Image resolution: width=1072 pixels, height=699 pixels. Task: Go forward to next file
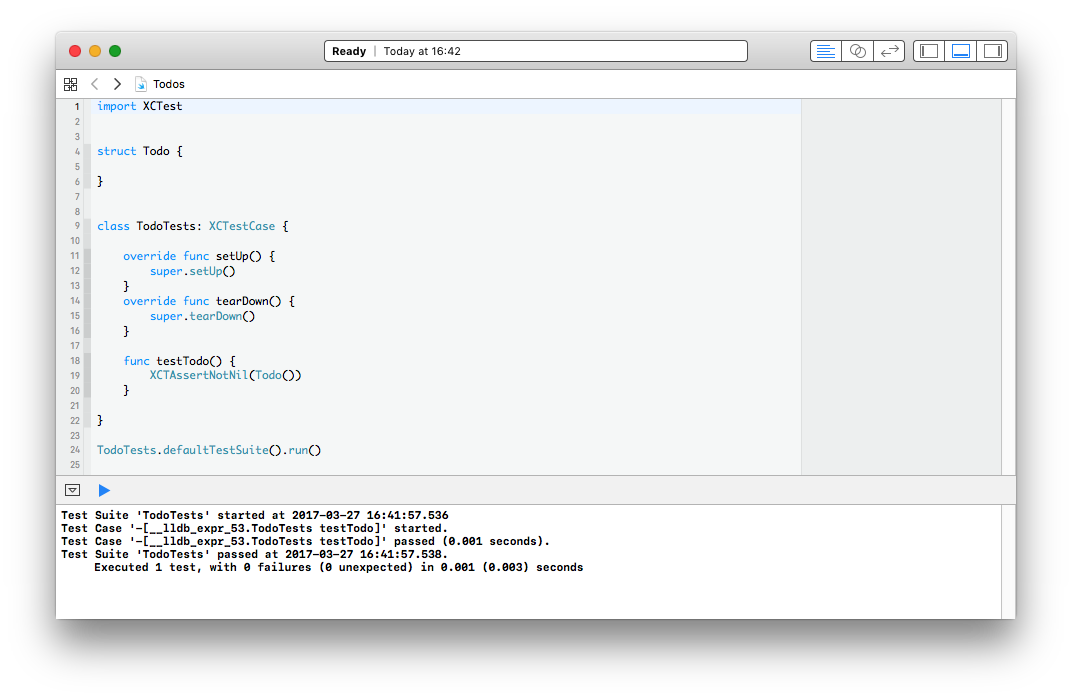pos(117,84)
